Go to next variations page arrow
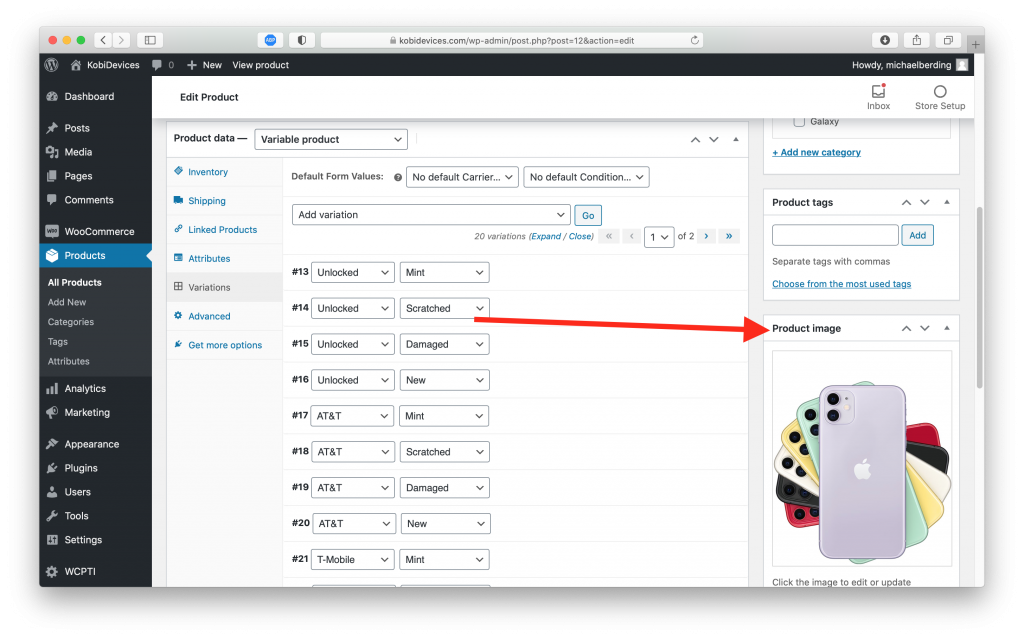The width and height of the screenshot is (1024, 639). pos(706,236)
